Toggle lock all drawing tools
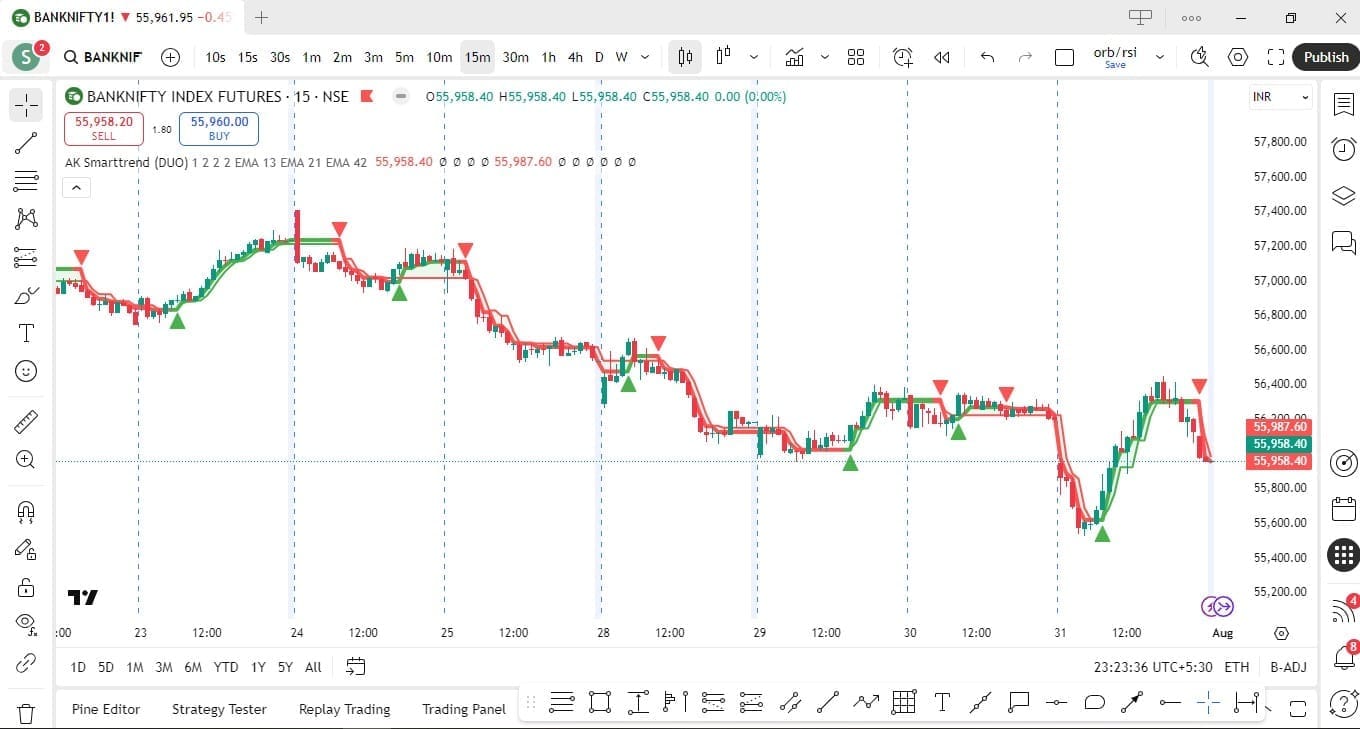 pyautogui.click(x=26, y=587)
